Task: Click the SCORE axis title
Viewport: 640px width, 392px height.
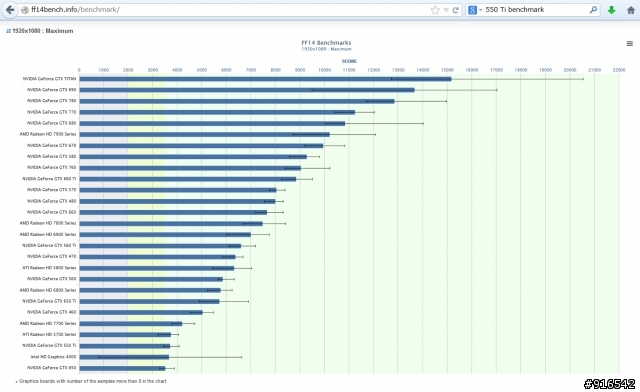Action: (349, 61)
